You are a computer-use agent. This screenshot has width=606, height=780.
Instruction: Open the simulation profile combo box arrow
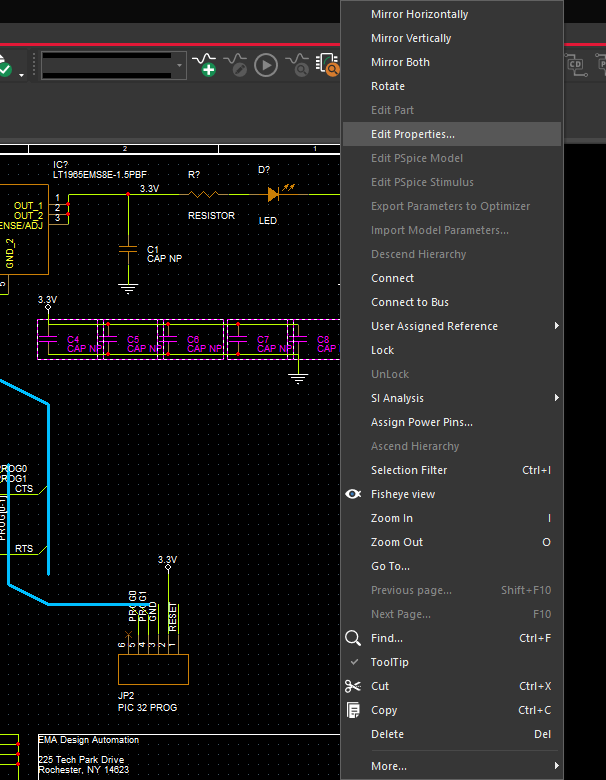pyautogui.click(x=179, y=65)
